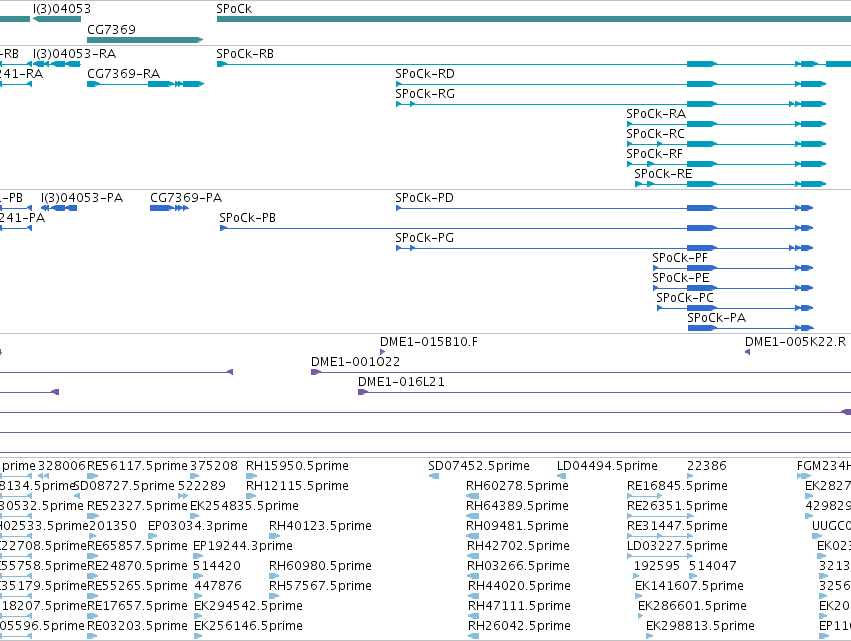Click the RH03266.5prime EST label

(518, 566)
